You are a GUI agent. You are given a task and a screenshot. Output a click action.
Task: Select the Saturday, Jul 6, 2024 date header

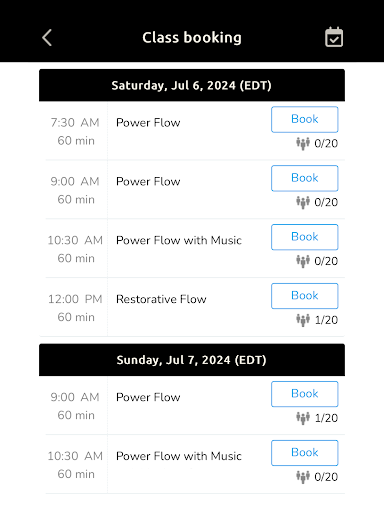click(192, 85)
